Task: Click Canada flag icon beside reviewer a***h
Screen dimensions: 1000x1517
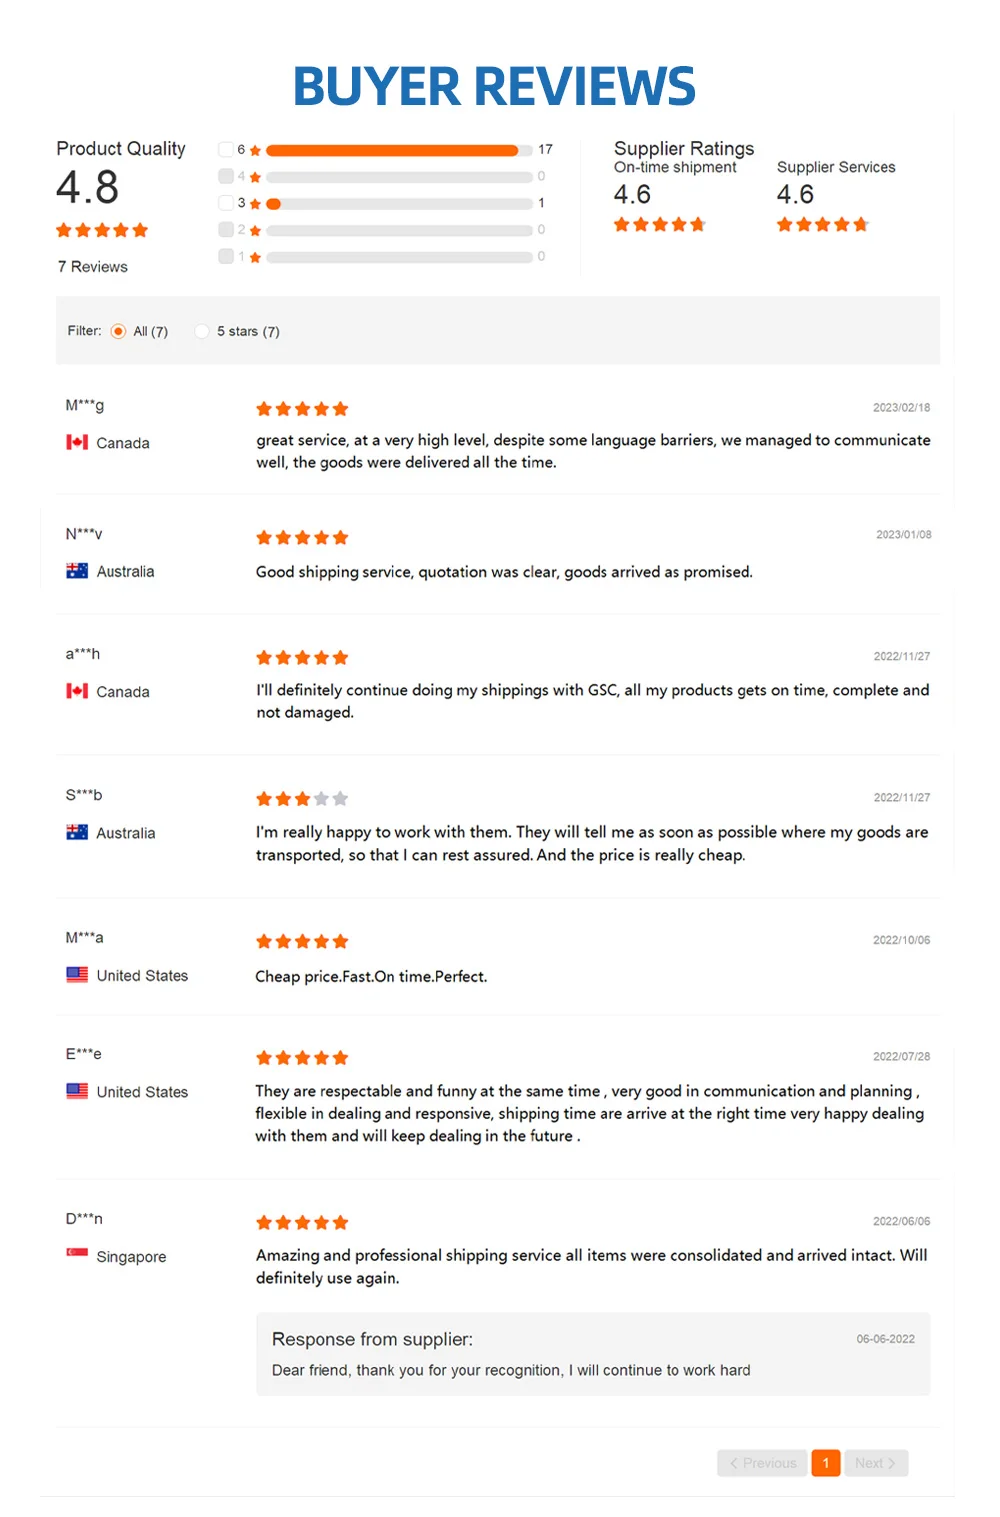Action: [x=77, y=691]
